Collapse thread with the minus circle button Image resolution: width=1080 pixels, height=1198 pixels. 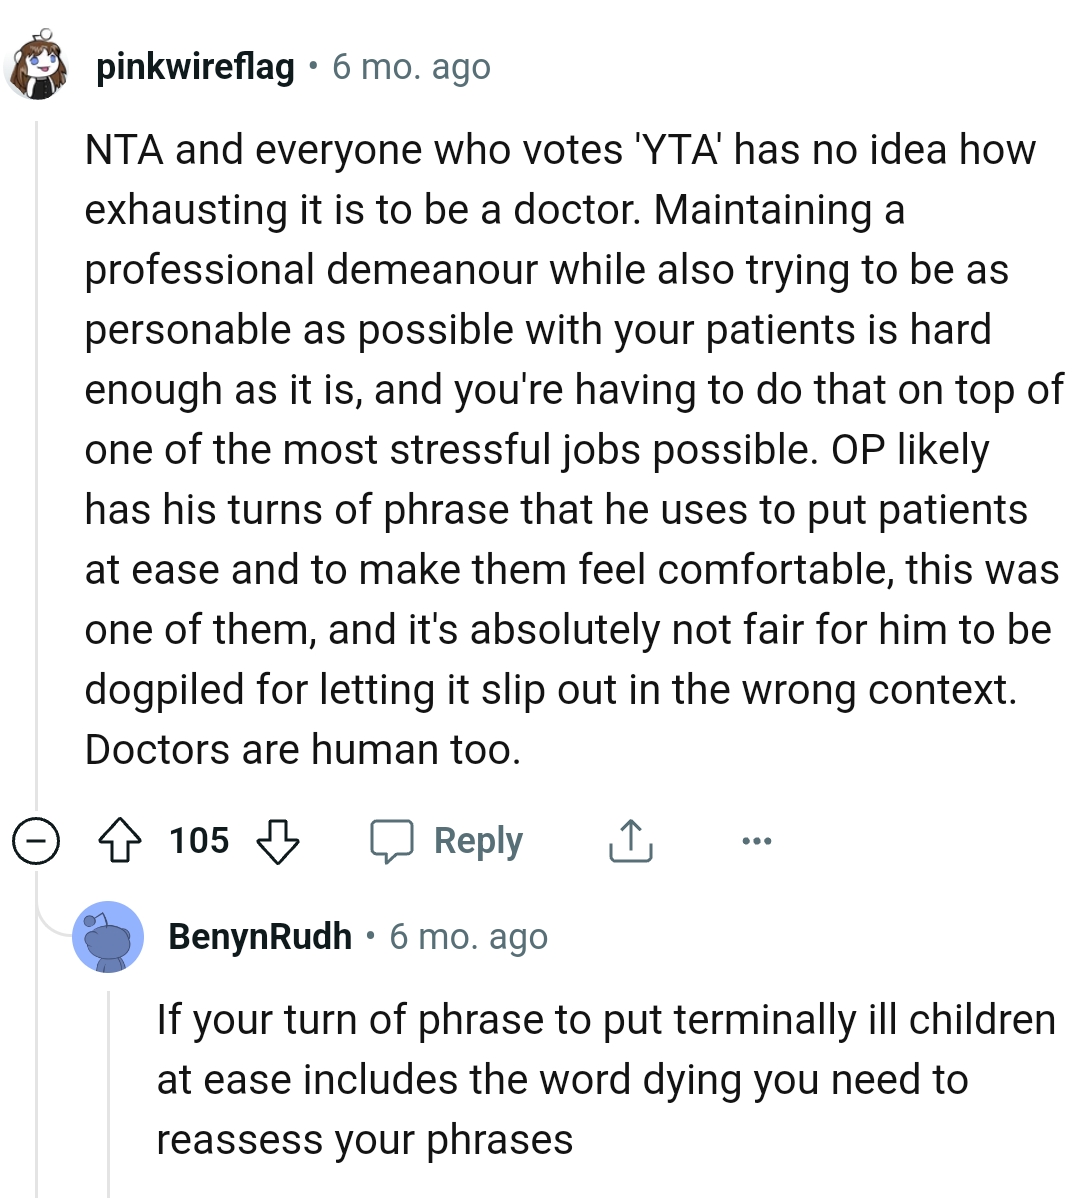click(x=36, y=841)
